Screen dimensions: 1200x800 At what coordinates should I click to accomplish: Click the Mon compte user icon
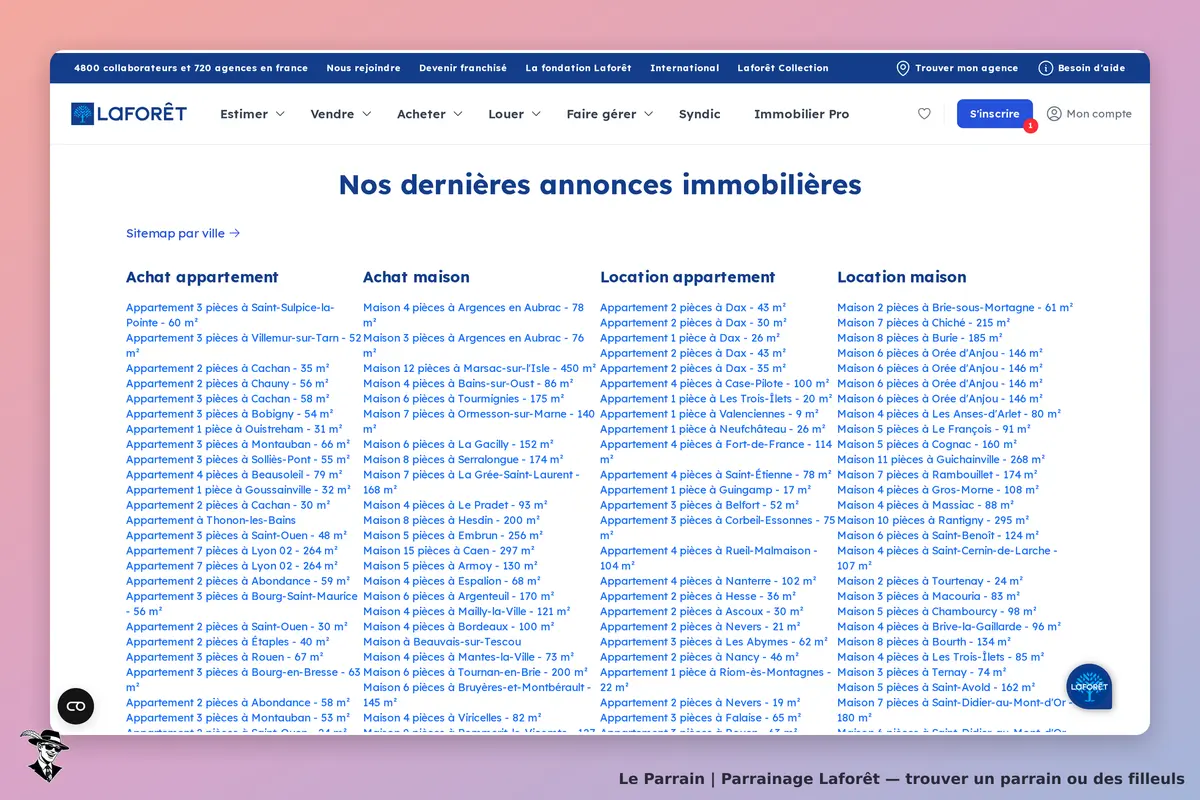[x=1054, y=114]
